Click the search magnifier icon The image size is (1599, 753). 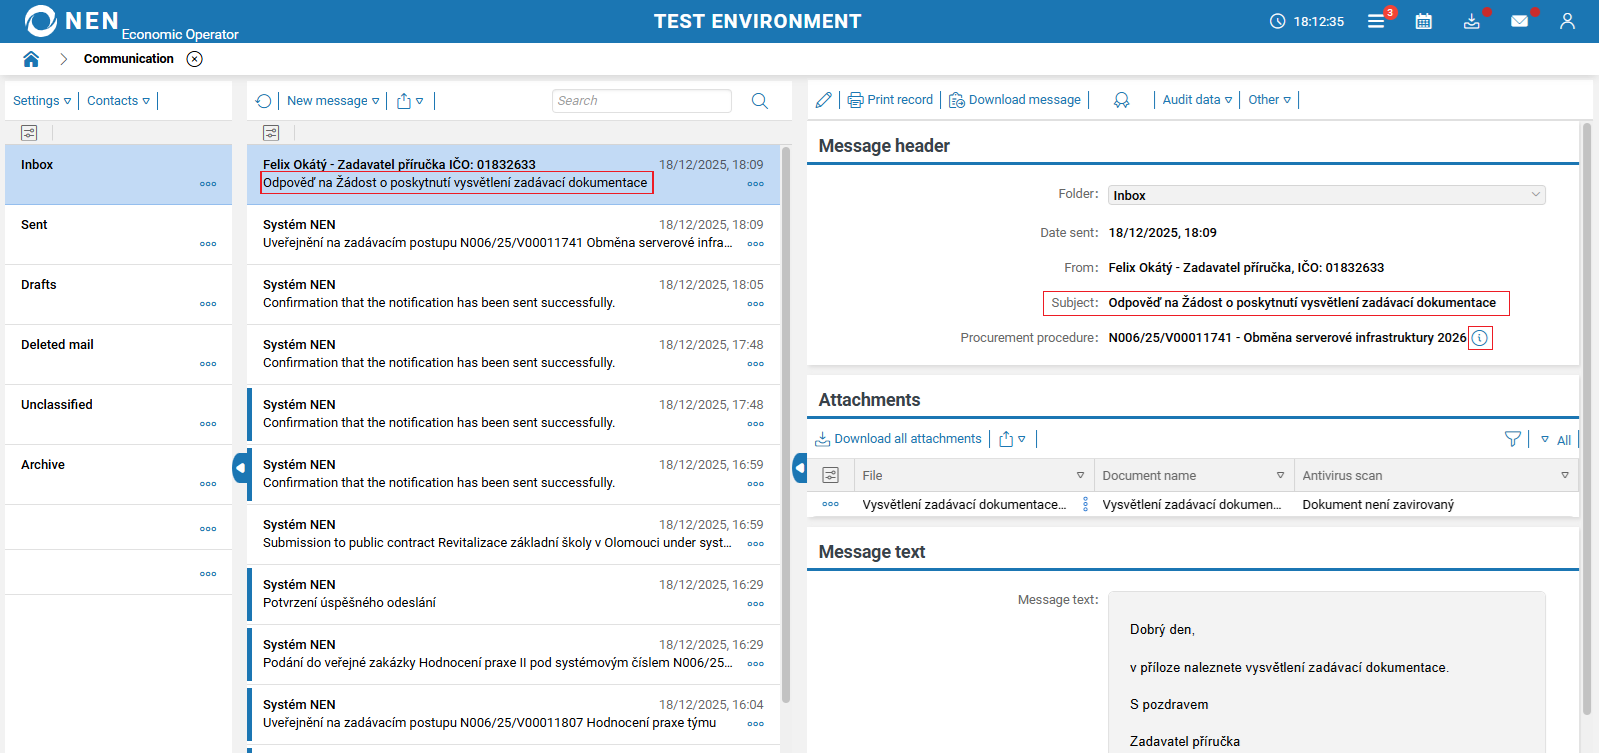[x=760, y=101]
